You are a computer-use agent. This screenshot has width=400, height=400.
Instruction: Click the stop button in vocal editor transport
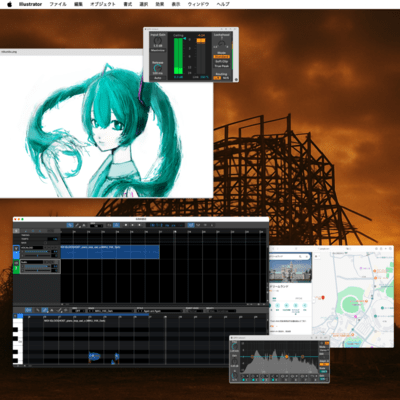[x=126, y=225]
